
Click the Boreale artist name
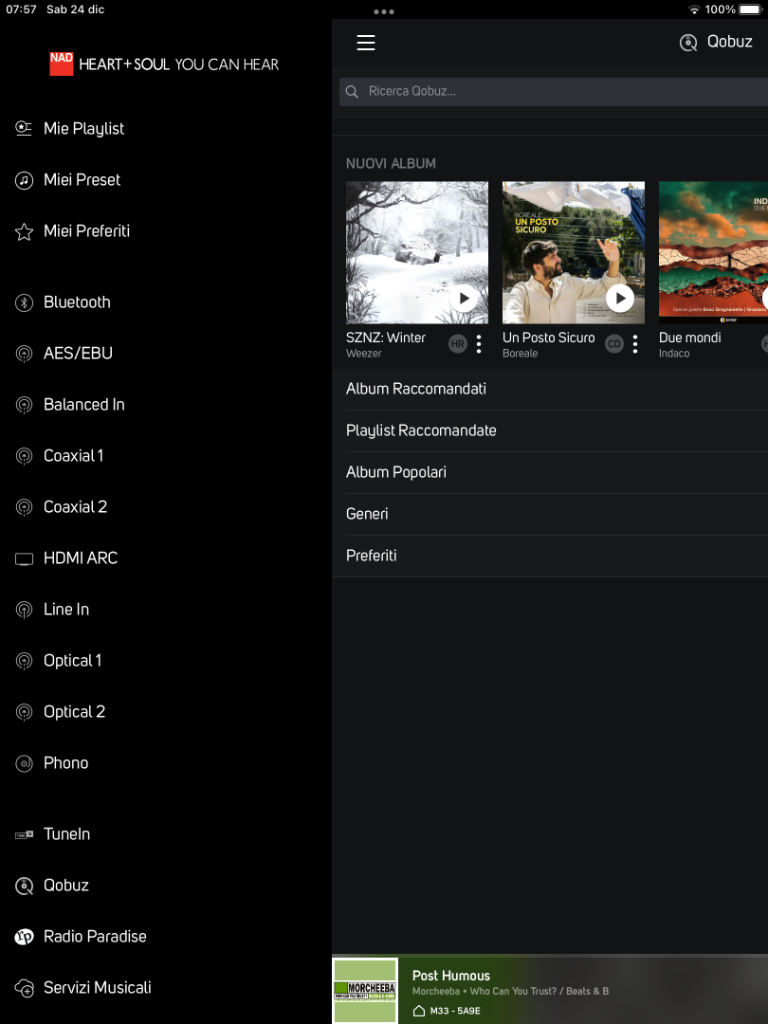coord(520,354)
